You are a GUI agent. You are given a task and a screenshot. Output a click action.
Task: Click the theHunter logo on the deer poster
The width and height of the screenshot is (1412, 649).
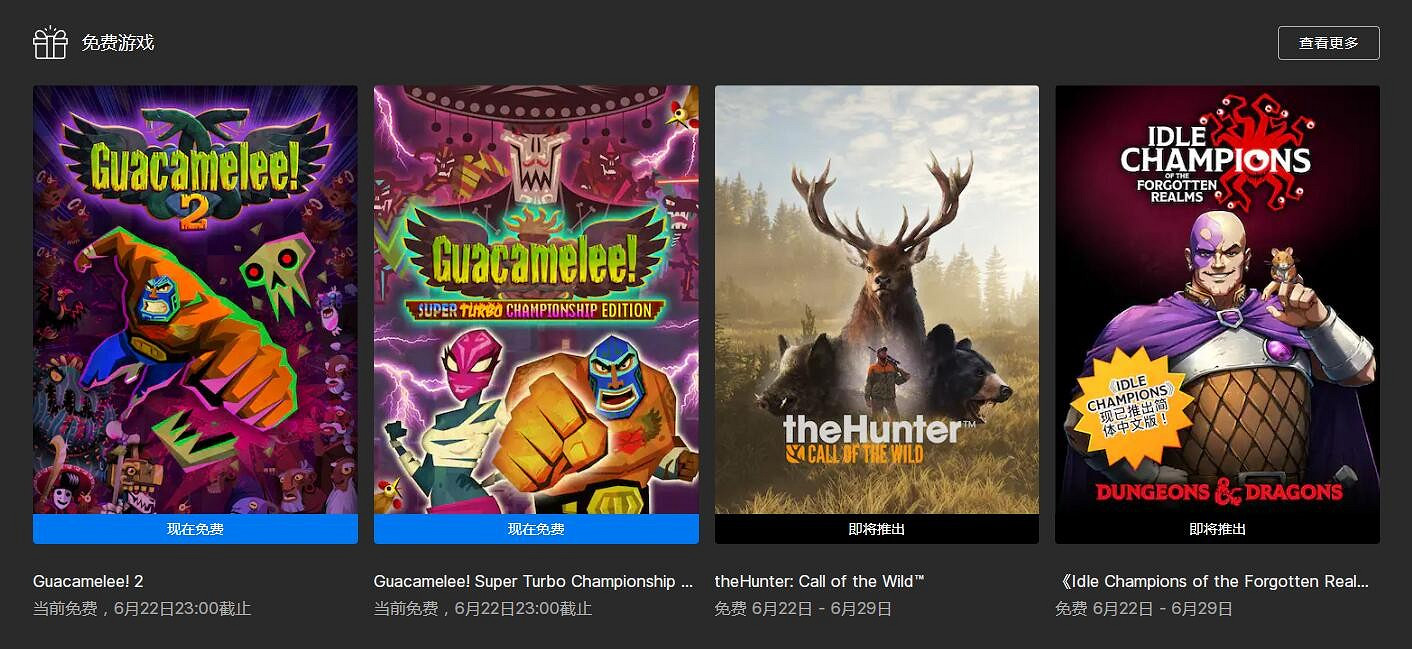pyautogui.click(x=871, y=439)
